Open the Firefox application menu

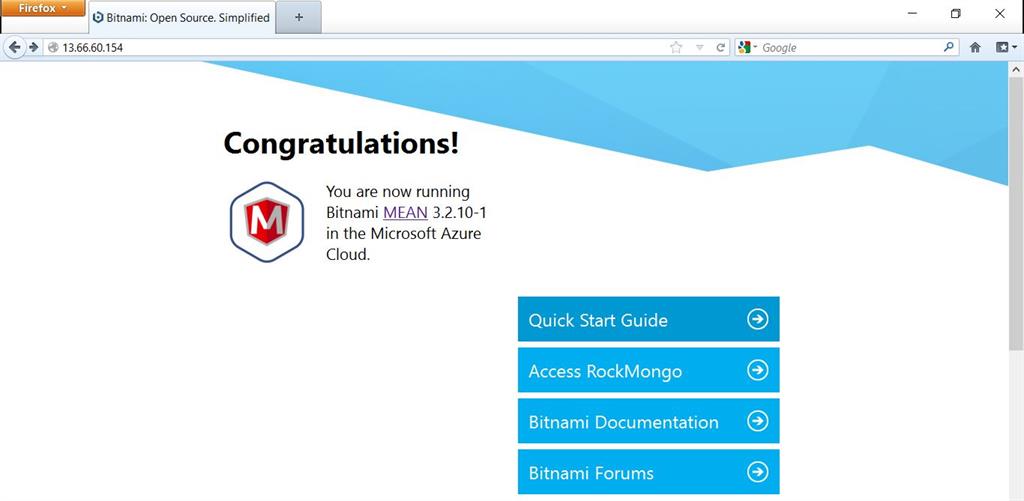pos(42,8)
